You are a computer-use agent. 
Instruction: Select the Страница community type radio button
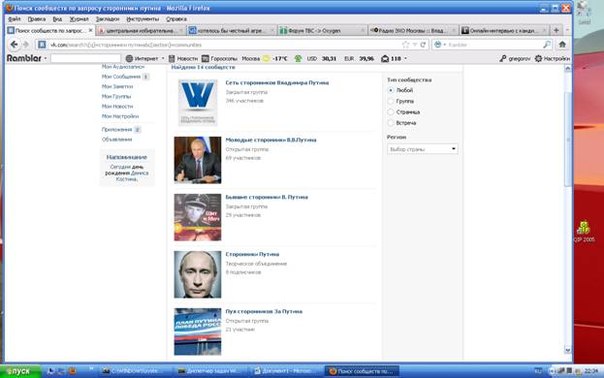[391, 112]
